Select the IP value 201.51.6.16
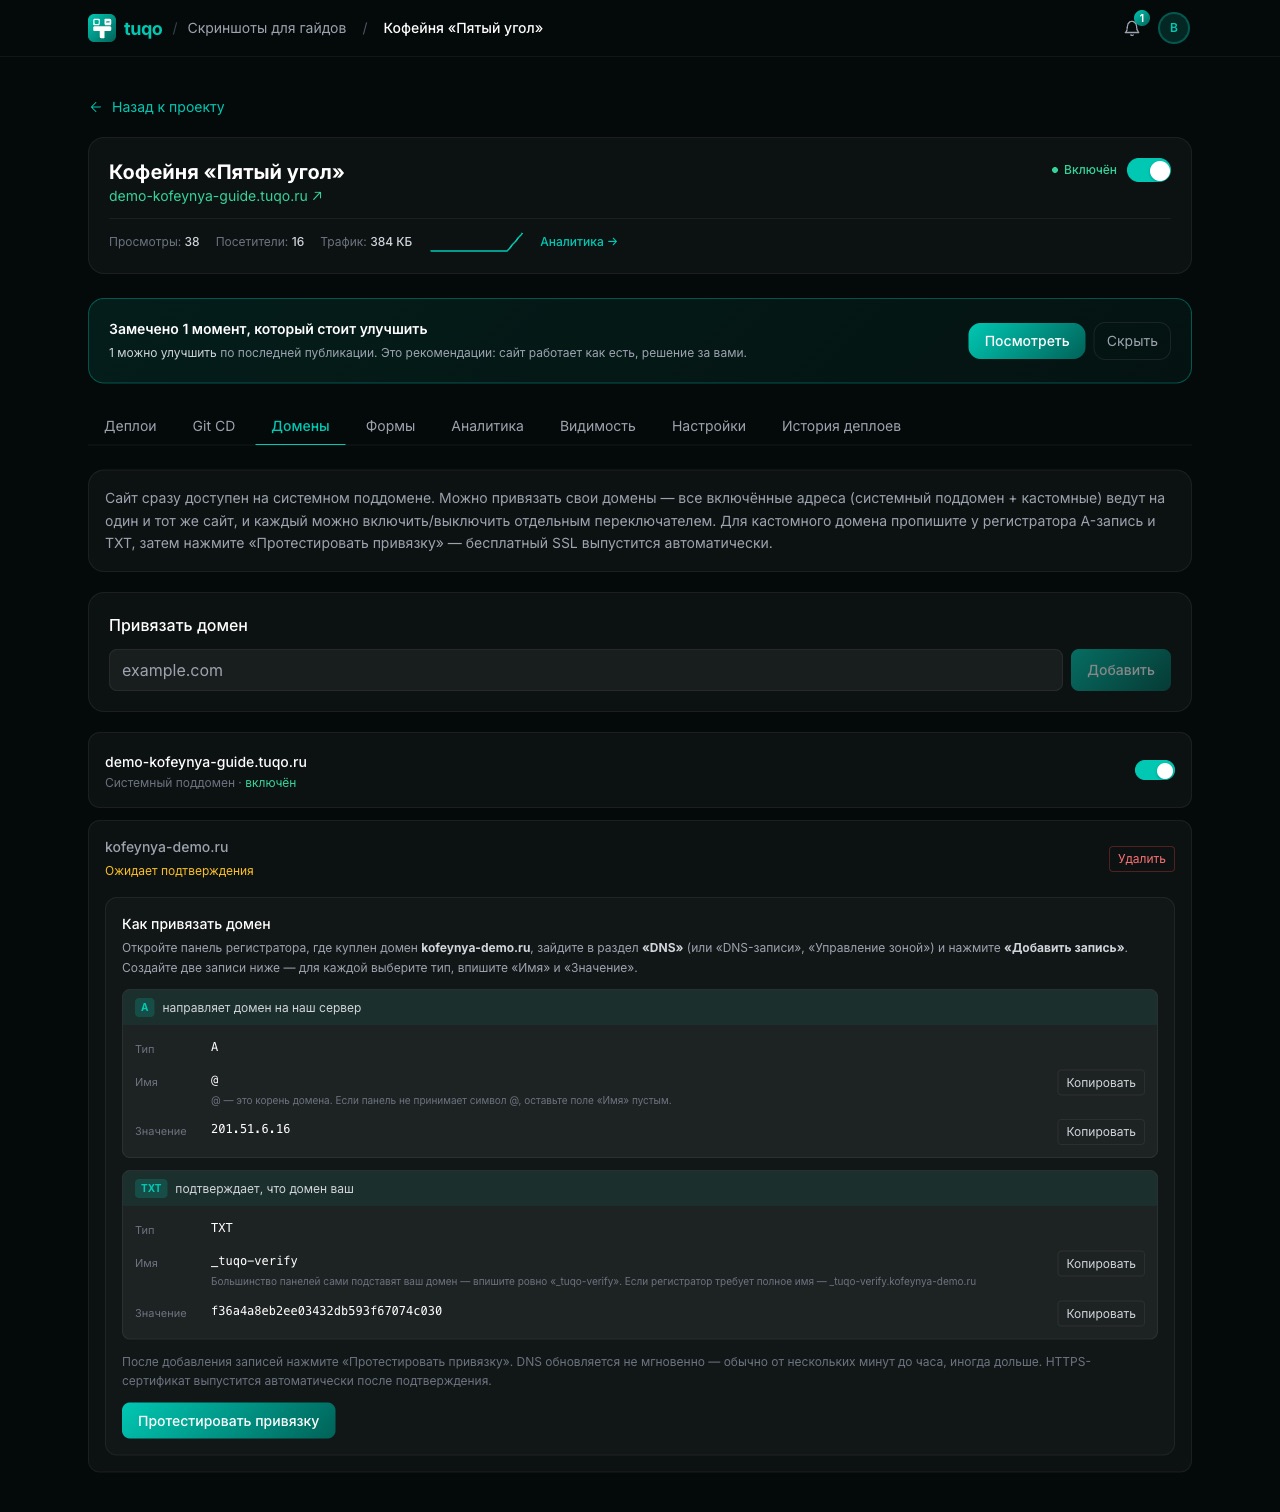 point(251,1129)
